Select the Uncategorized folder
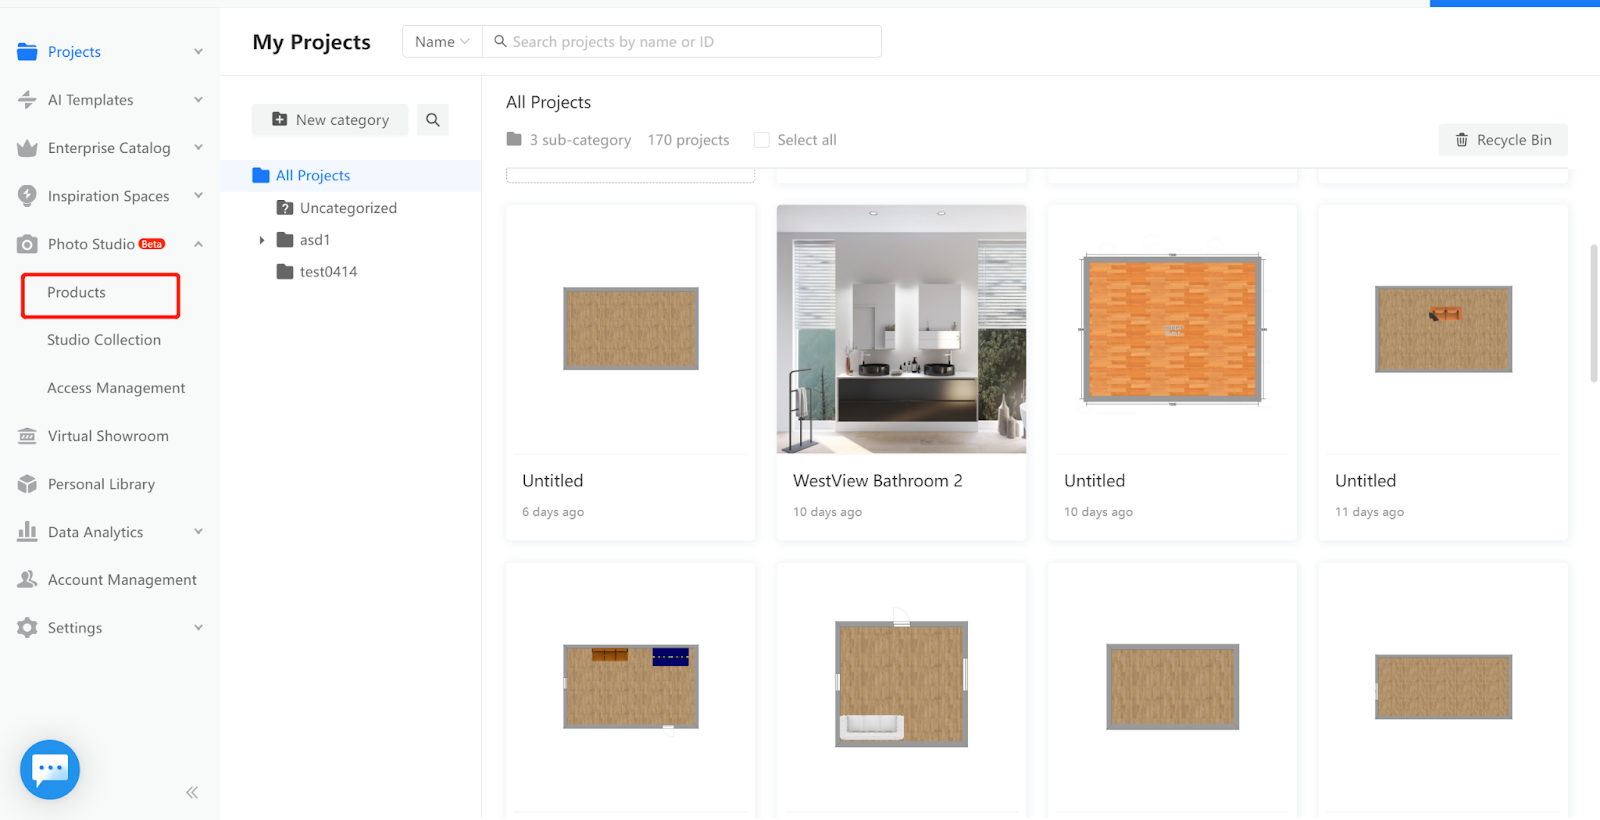 coord(348,208)
